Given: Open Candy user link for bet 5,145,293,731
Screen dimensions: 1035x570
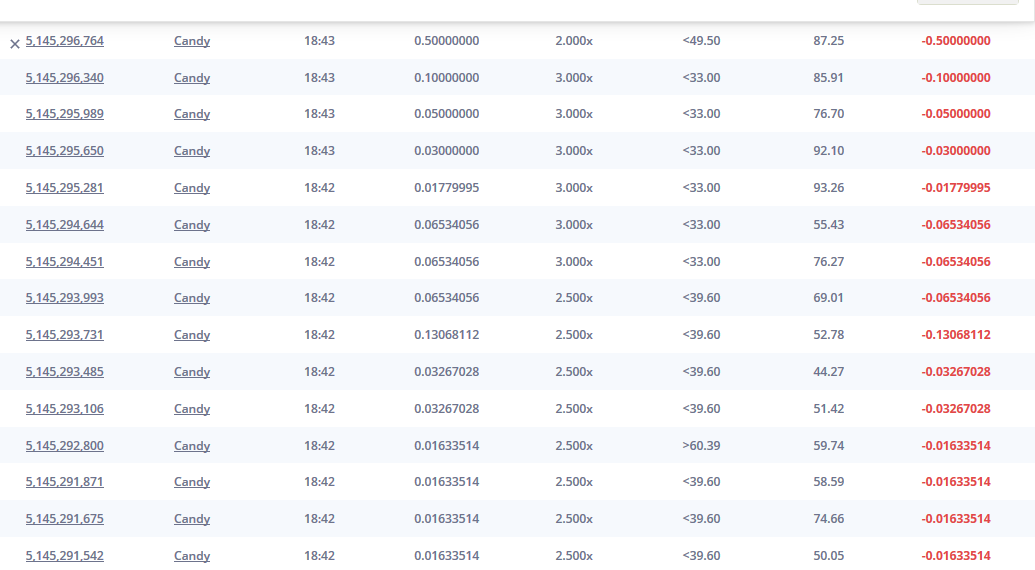Looking at the screenshot, I should 192,335.
